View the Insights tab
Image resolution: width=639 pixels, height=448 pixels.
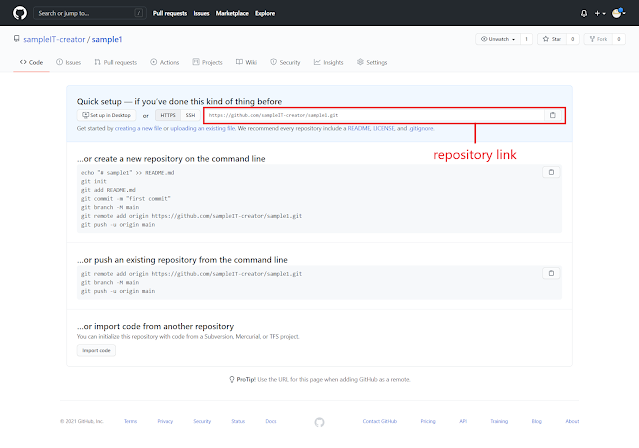(x=328, y=62)
